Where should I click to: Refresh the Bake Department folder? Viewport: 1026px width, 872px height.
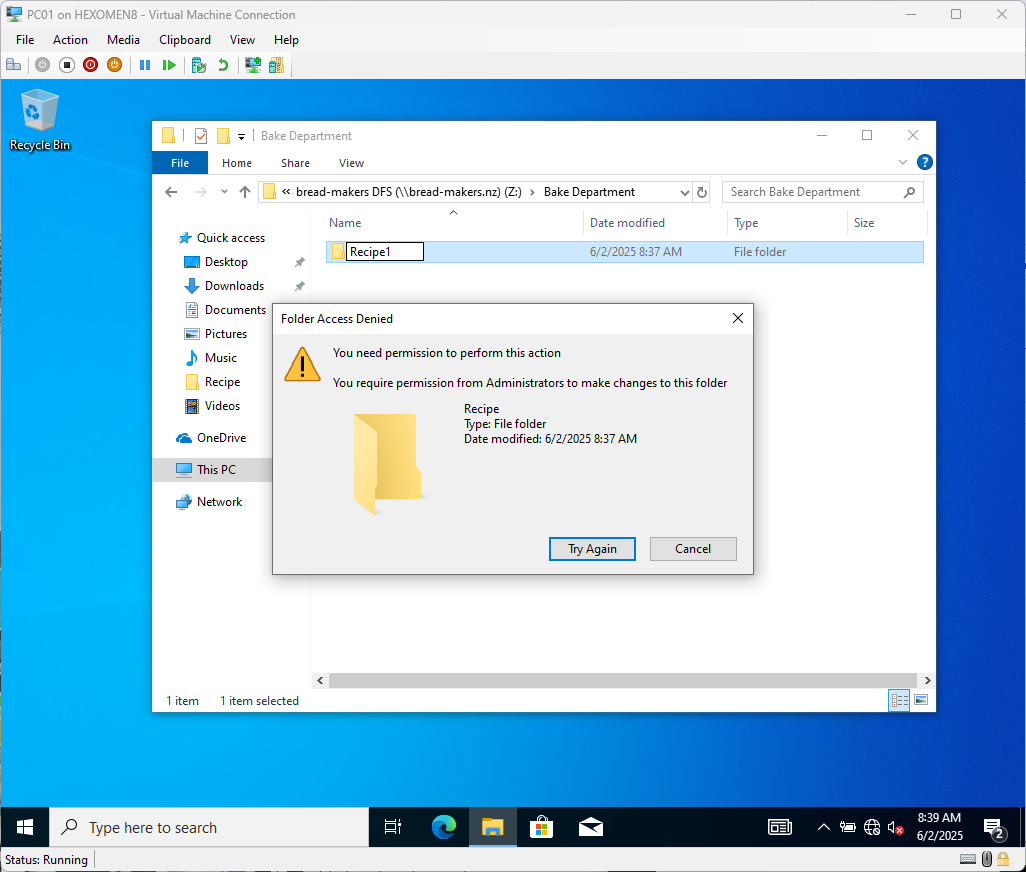[x=702, y=192]
